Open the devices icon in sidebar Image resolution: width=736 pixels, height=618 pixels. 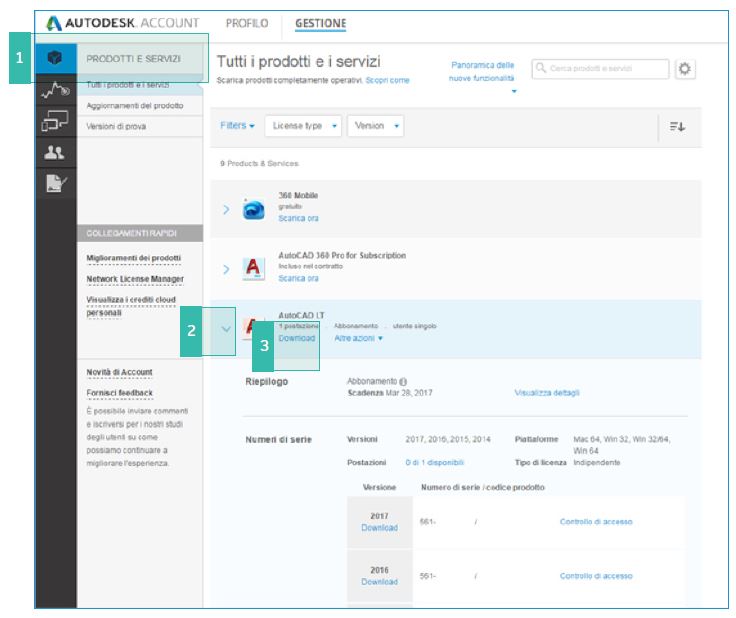tap(55, 121)
